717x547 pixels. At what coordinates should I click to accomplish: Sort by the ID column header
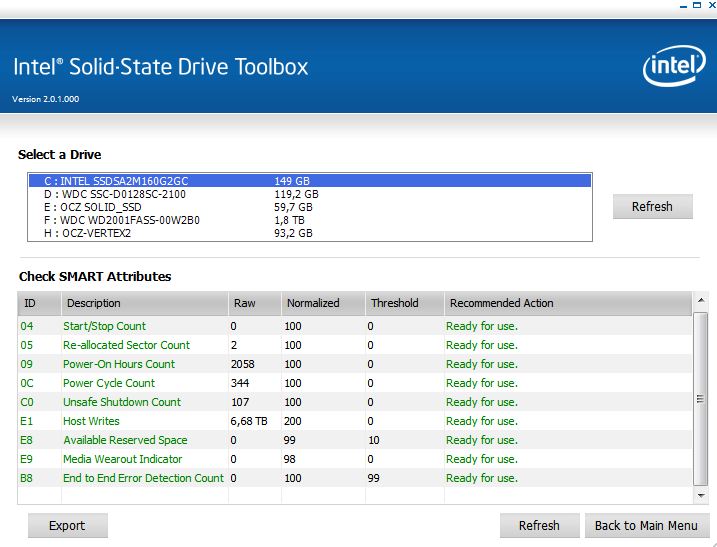pos(39,303)
